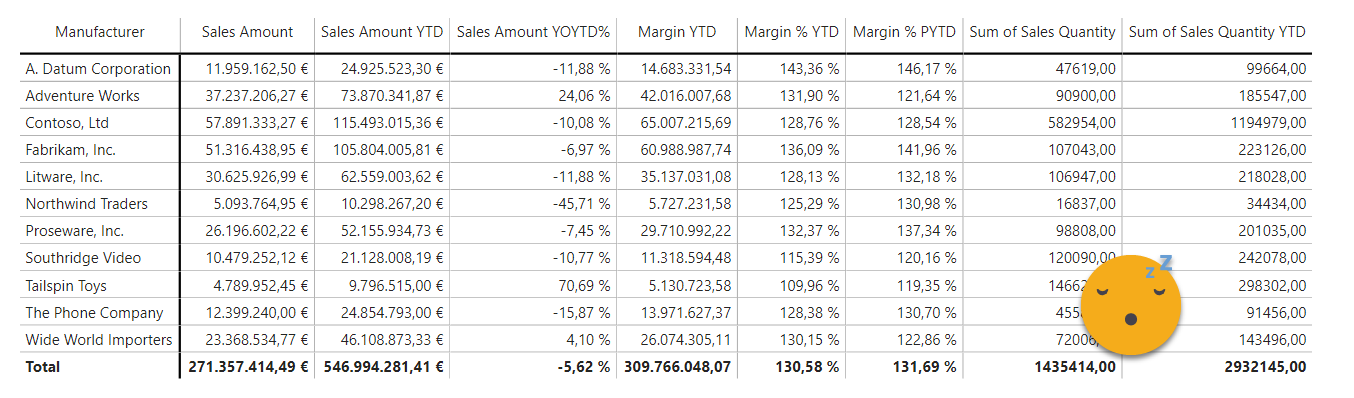Click the Wide World Importers cell
The width and height of the screenshot is (1354, 398).
pos(99,339)
